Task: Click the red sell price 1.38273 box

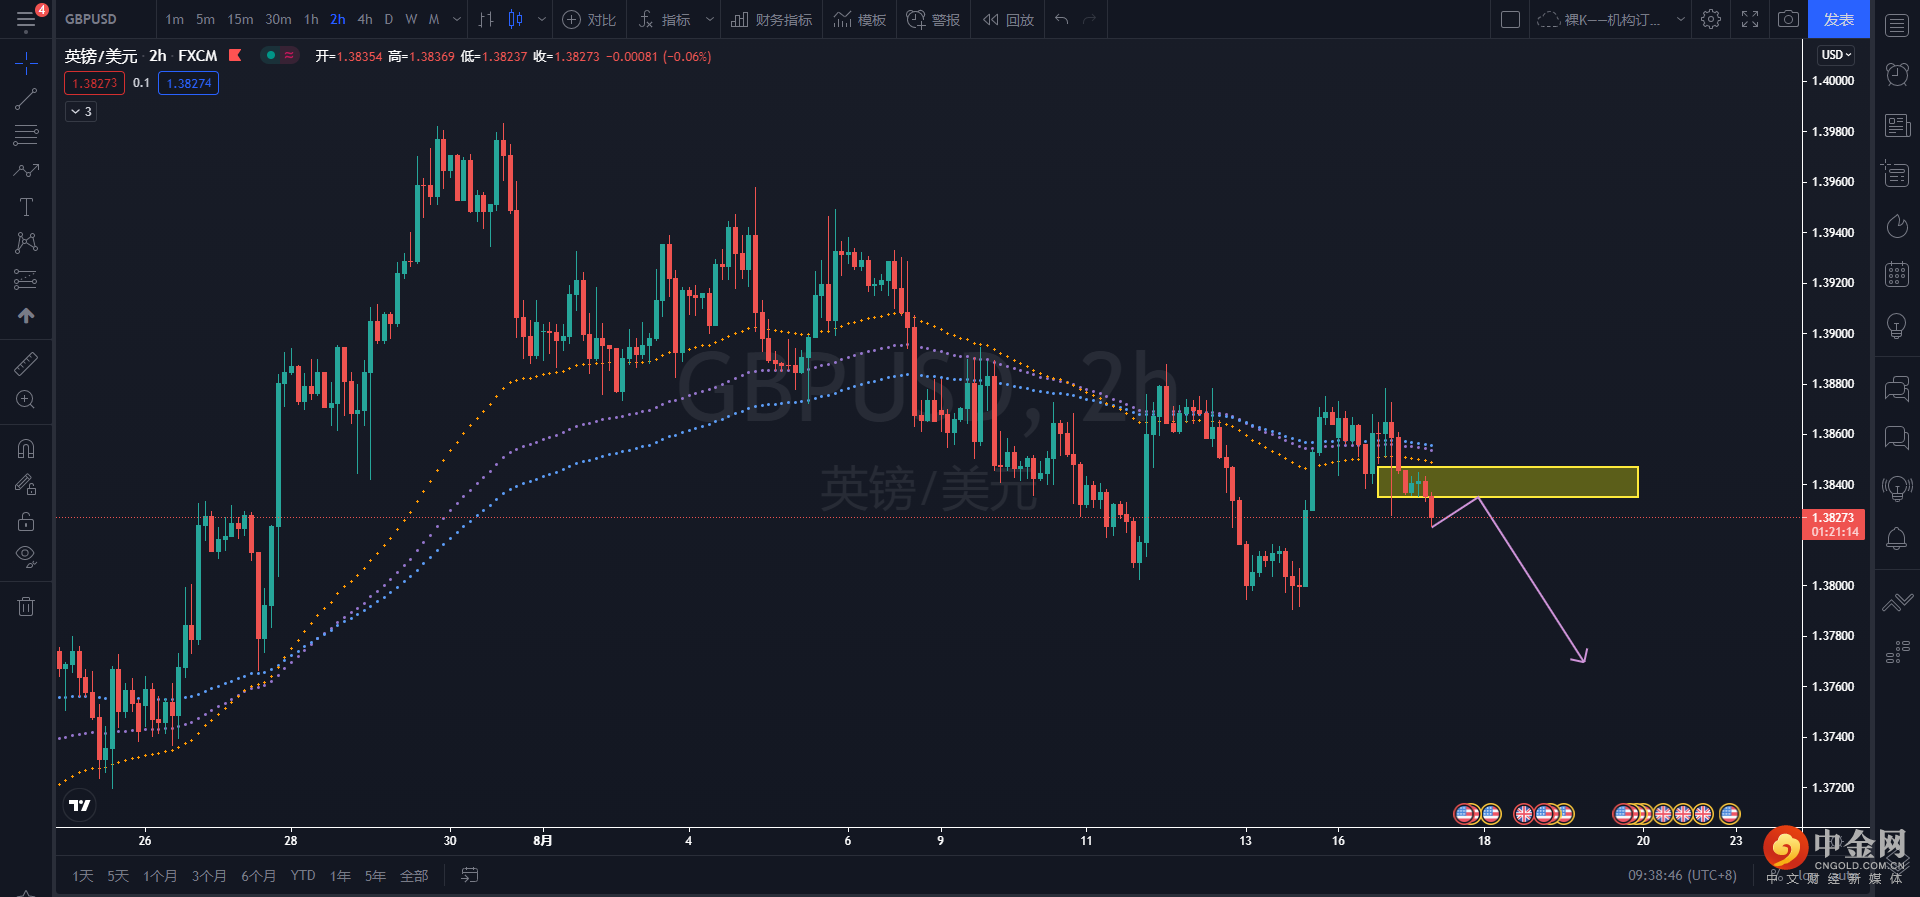Action: [x=95, y=84]
